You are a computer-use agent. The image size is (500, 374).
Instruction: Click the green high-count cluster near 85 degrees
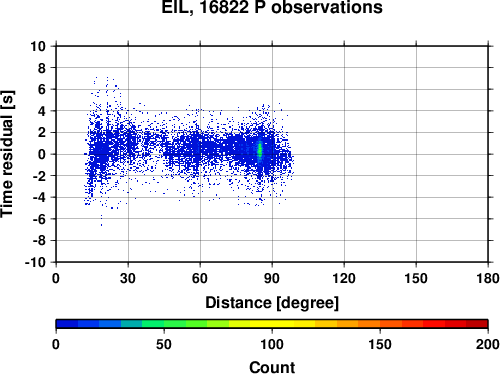pos(260,150)
